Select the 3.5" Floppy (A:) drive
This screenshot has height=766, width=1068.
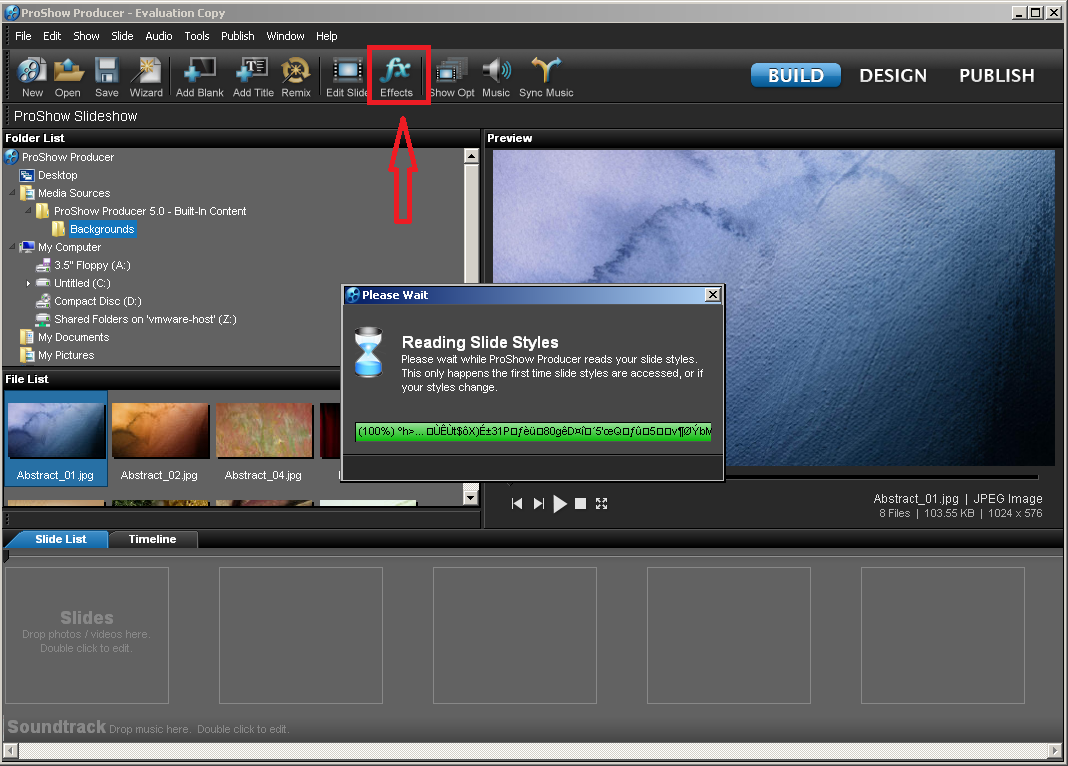pyautogui.click(x=84, y=266)
